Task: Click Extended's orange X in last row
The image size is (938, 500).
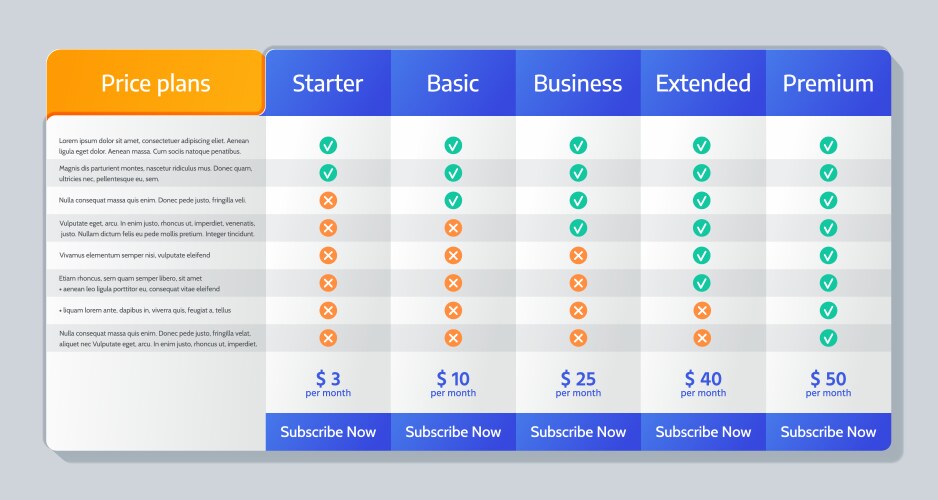Action: [702, 338]
